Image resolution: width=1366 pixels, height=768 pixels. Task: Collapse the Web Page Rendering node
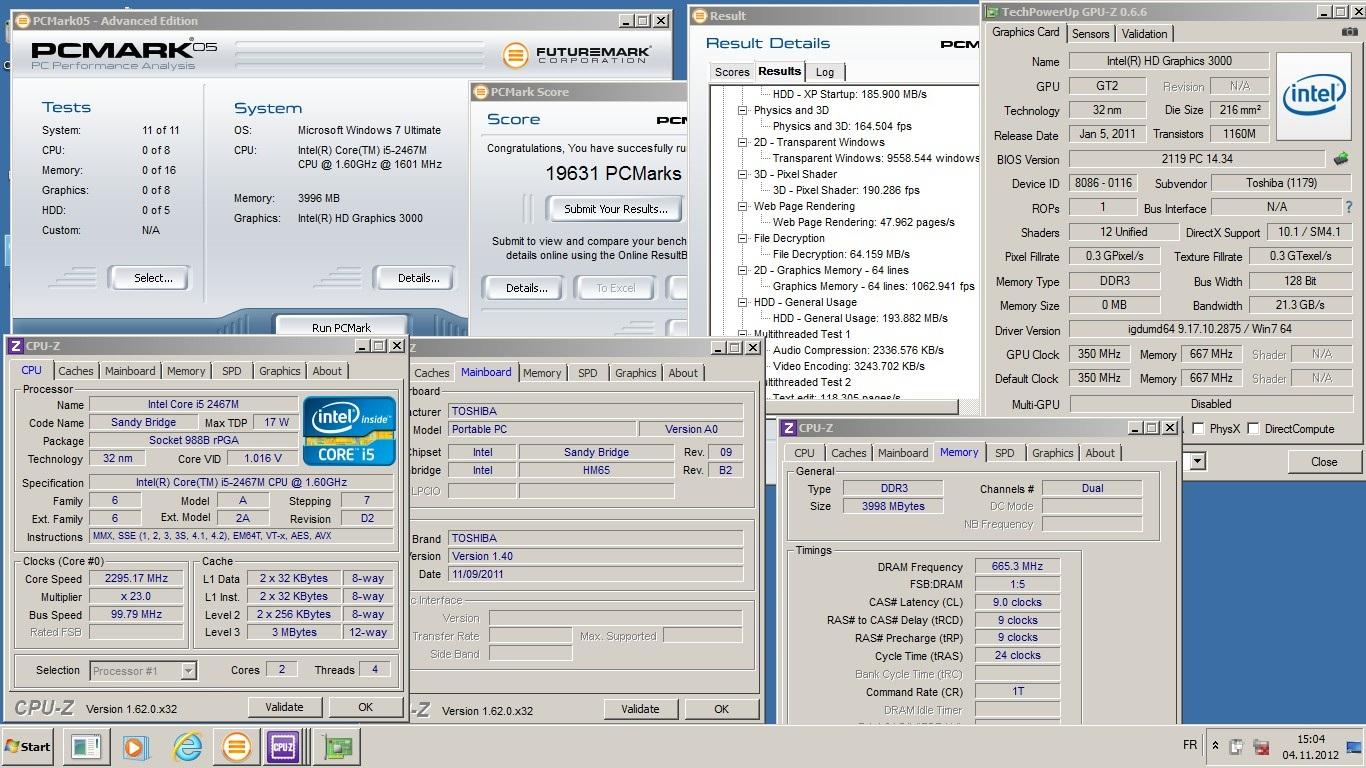[x=743, y=206]
